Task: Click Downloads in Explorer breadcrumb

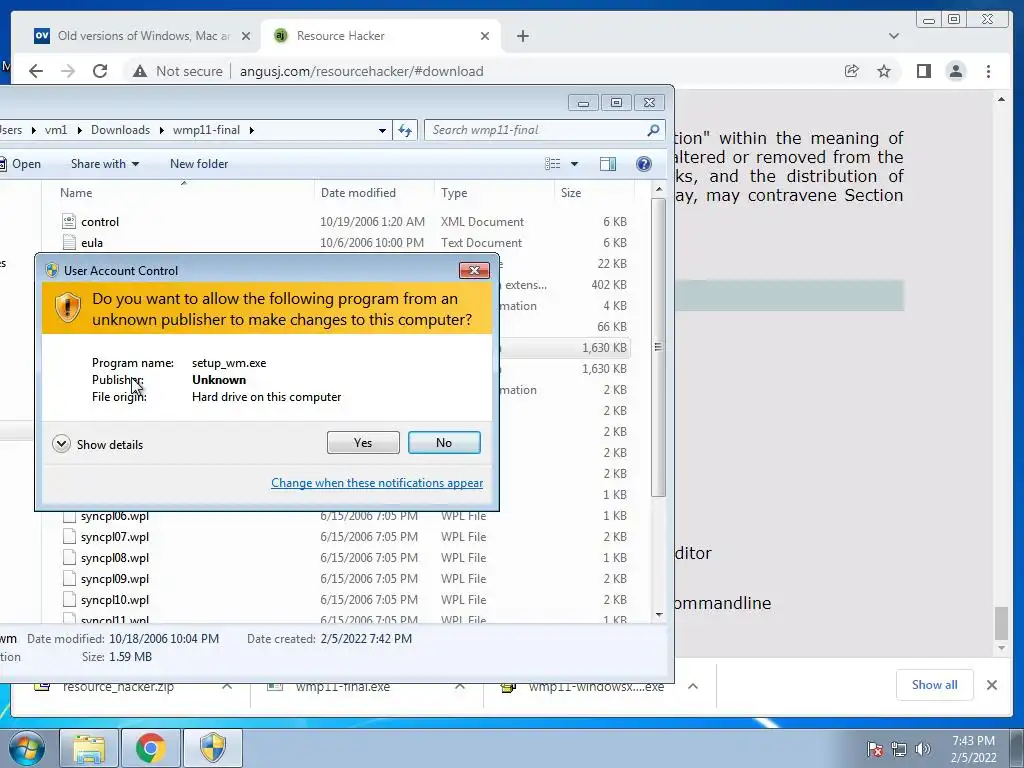Action: click(120, 130)
